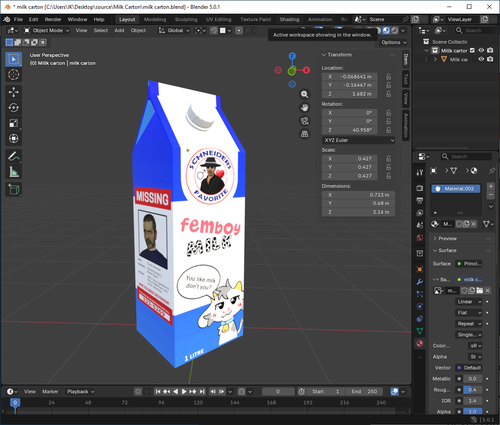Expand the Milk carton object in outliner
500x425 pixels.
pyautogui.click(x=435, y=59)
